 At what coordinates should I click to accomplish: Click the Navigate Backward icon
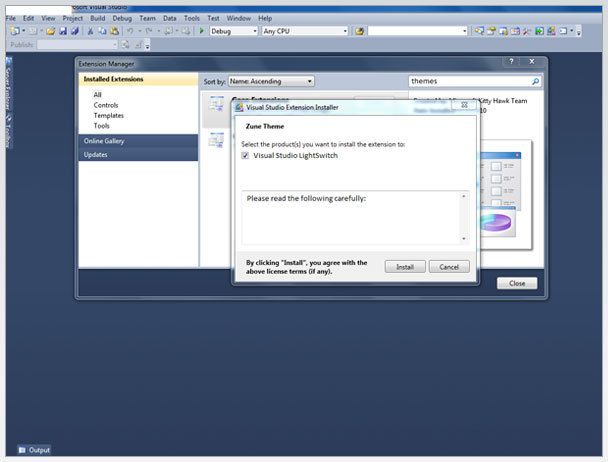(x=168, y=31)
